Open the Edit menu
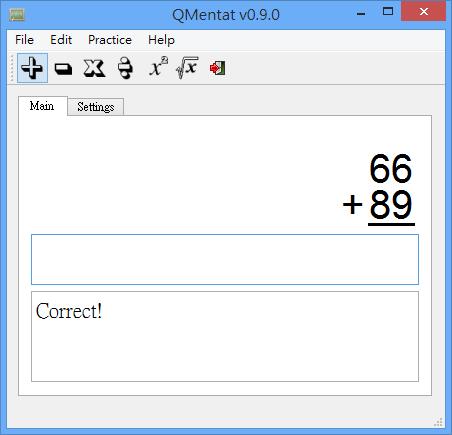The image size is (452, 435). tap(61, 40)
